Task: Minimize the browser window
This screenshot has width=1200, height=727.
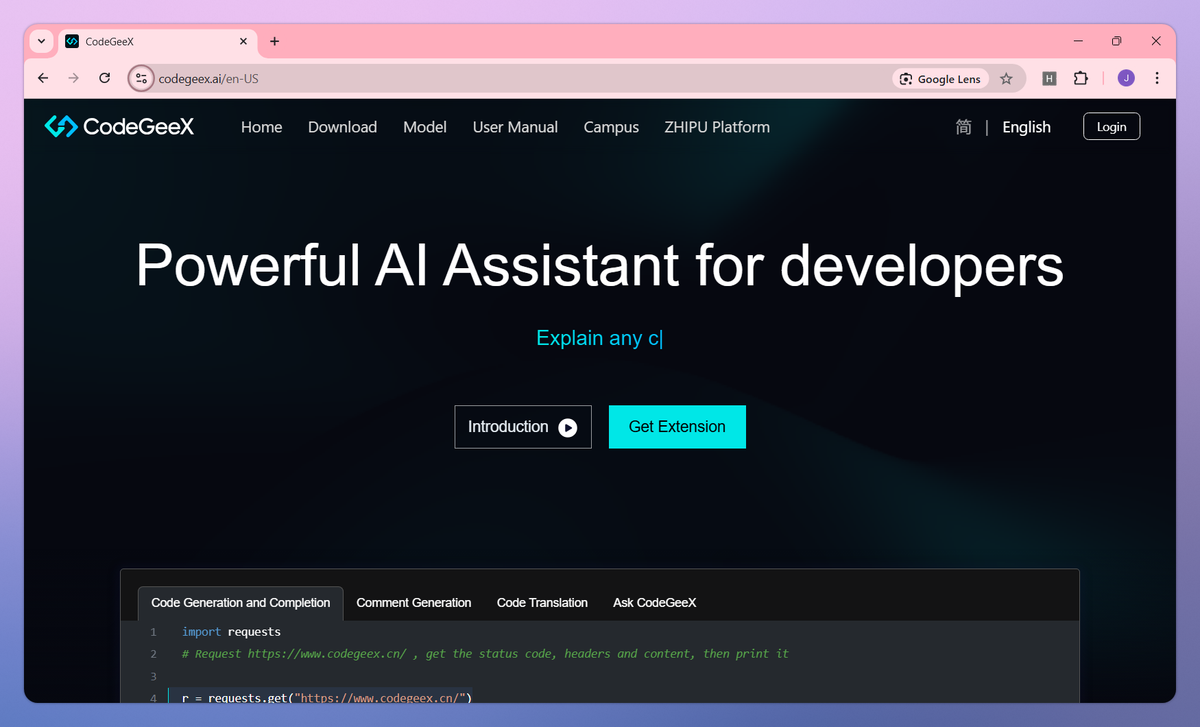Action: [1078, 41]
